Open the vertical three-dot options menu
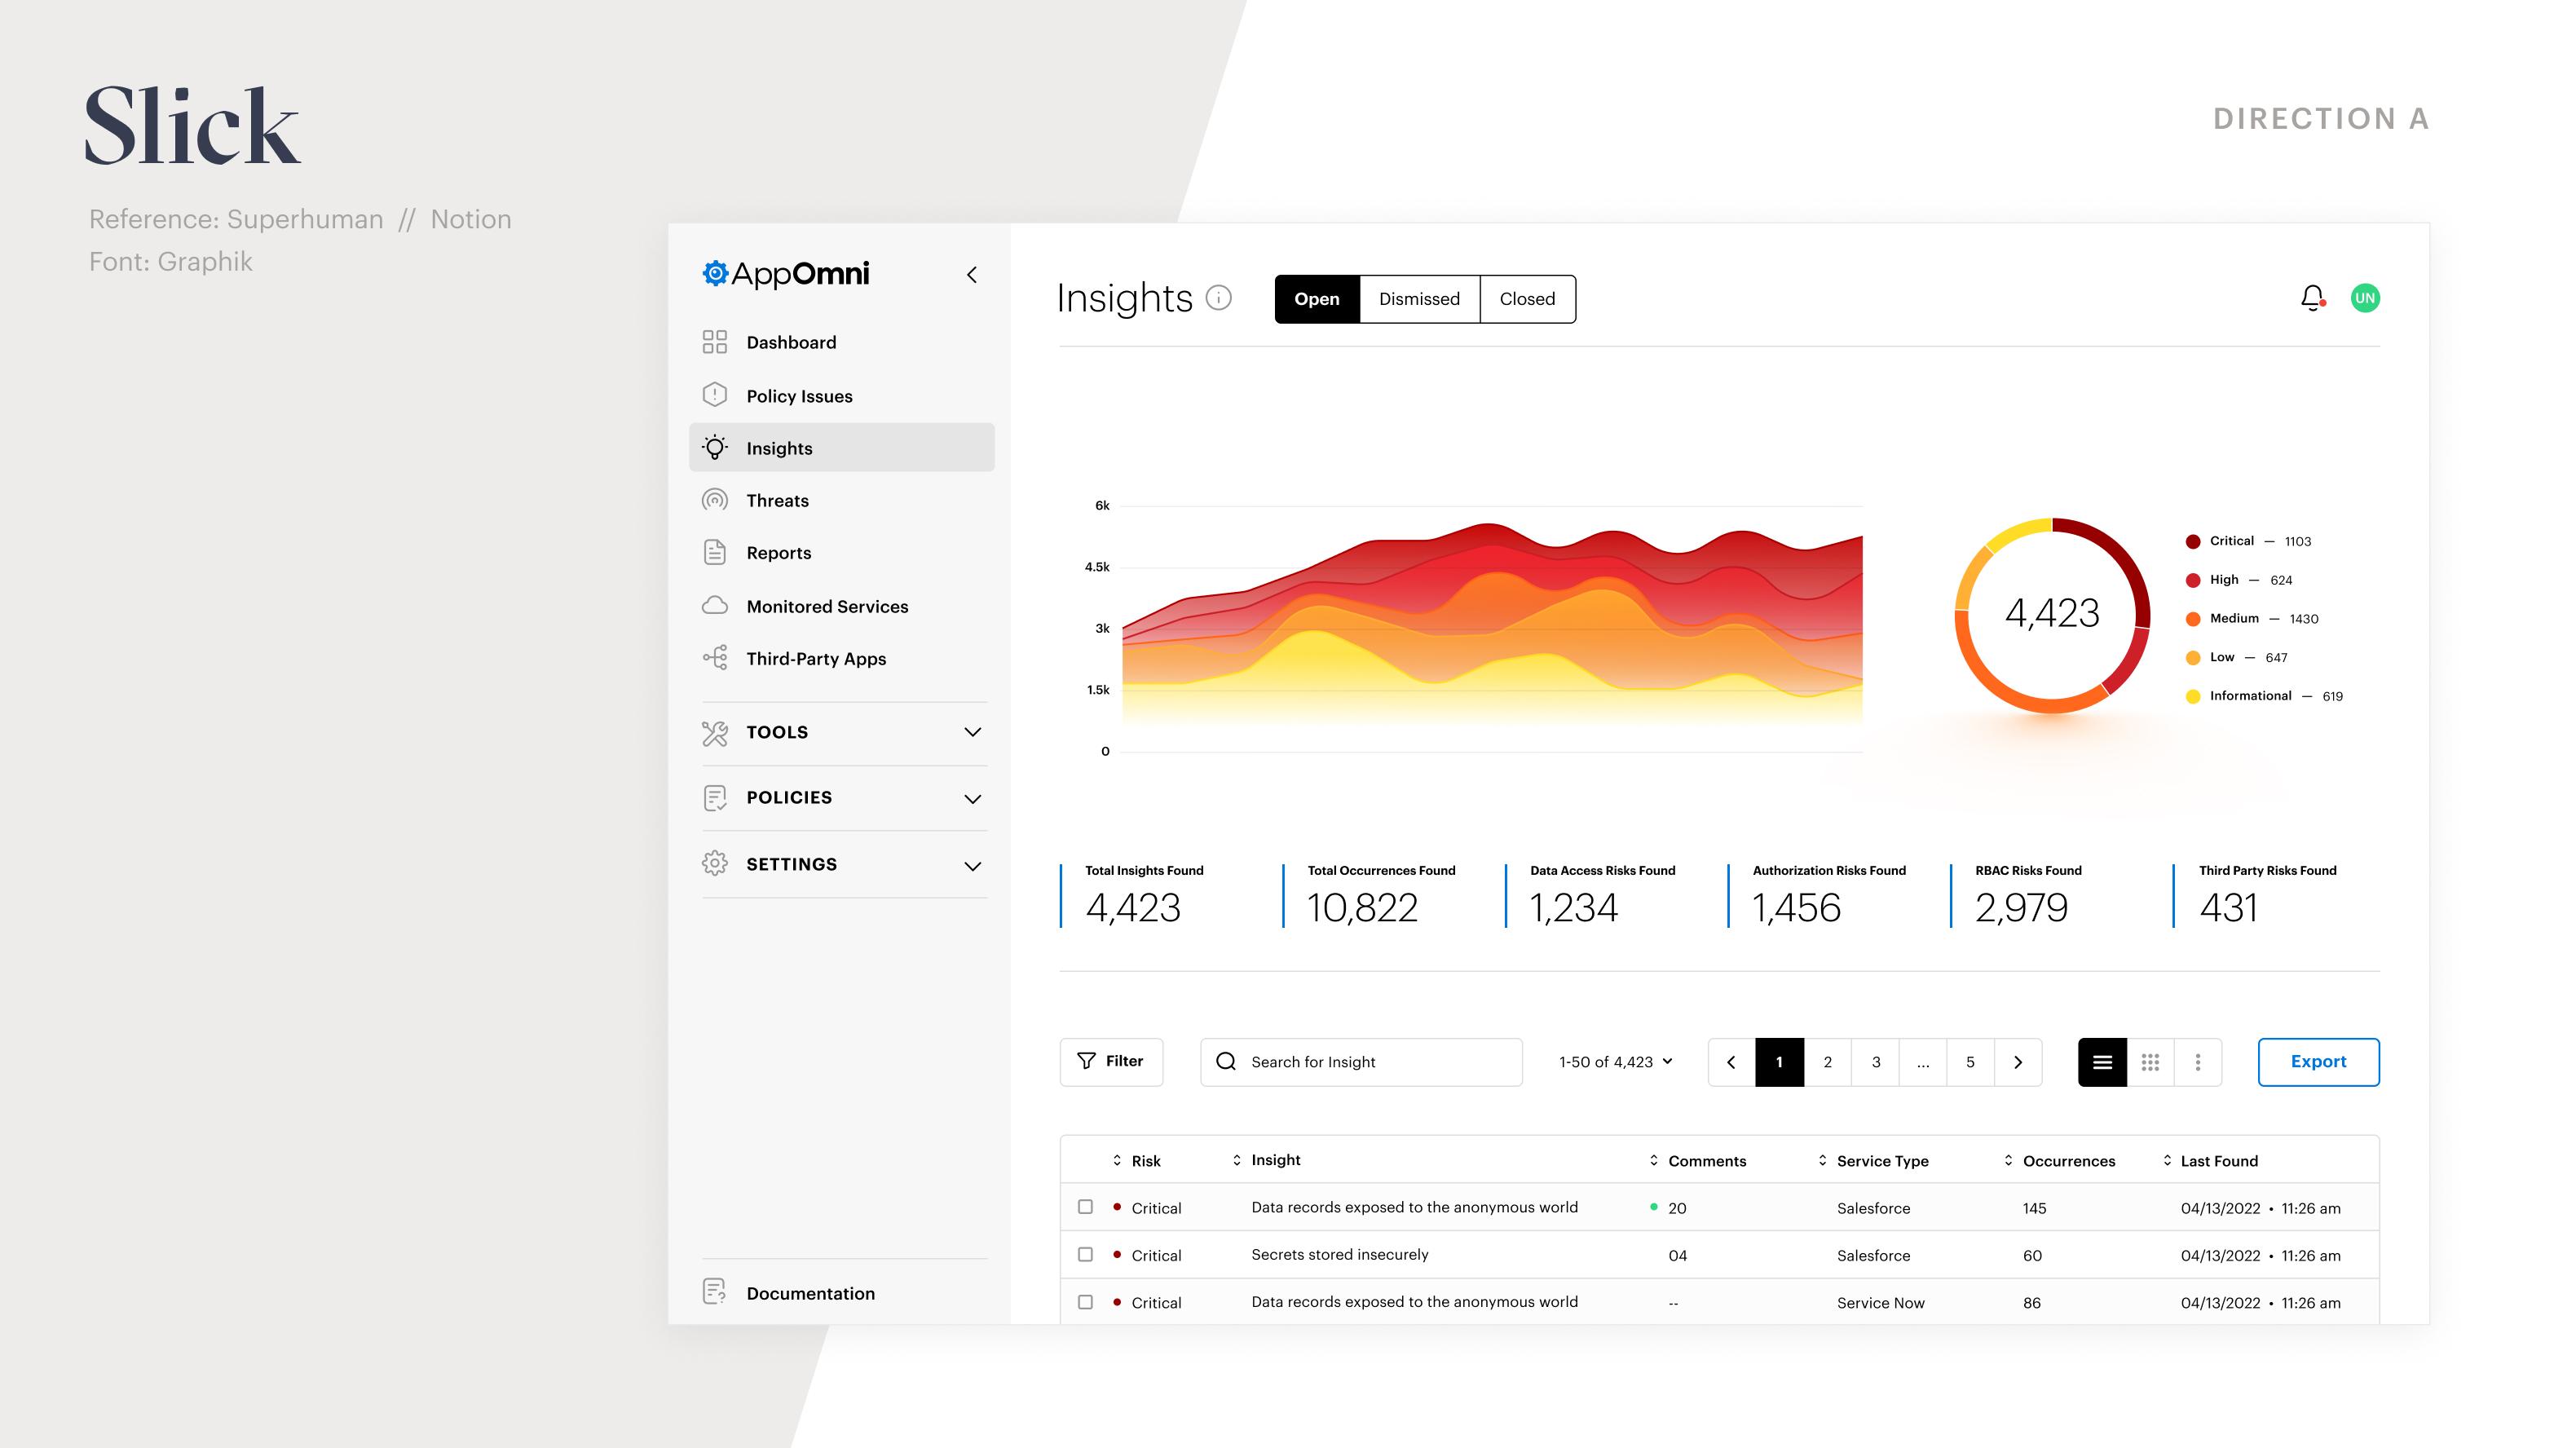This screenshot has height=1448, width=2576. (x=2197, y=1062)
